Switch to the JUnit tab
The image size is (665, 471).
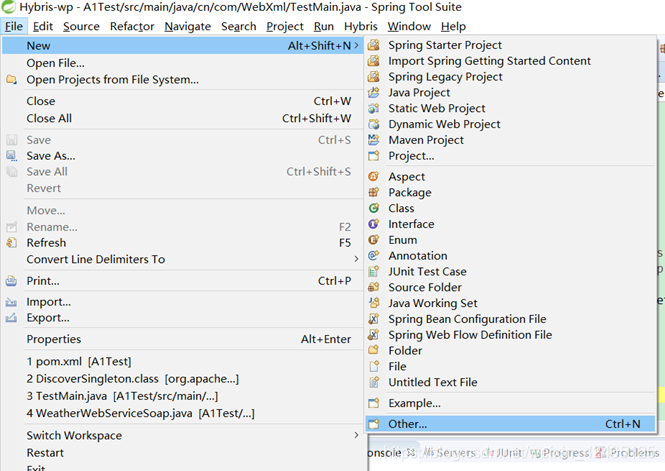[503, 453]
